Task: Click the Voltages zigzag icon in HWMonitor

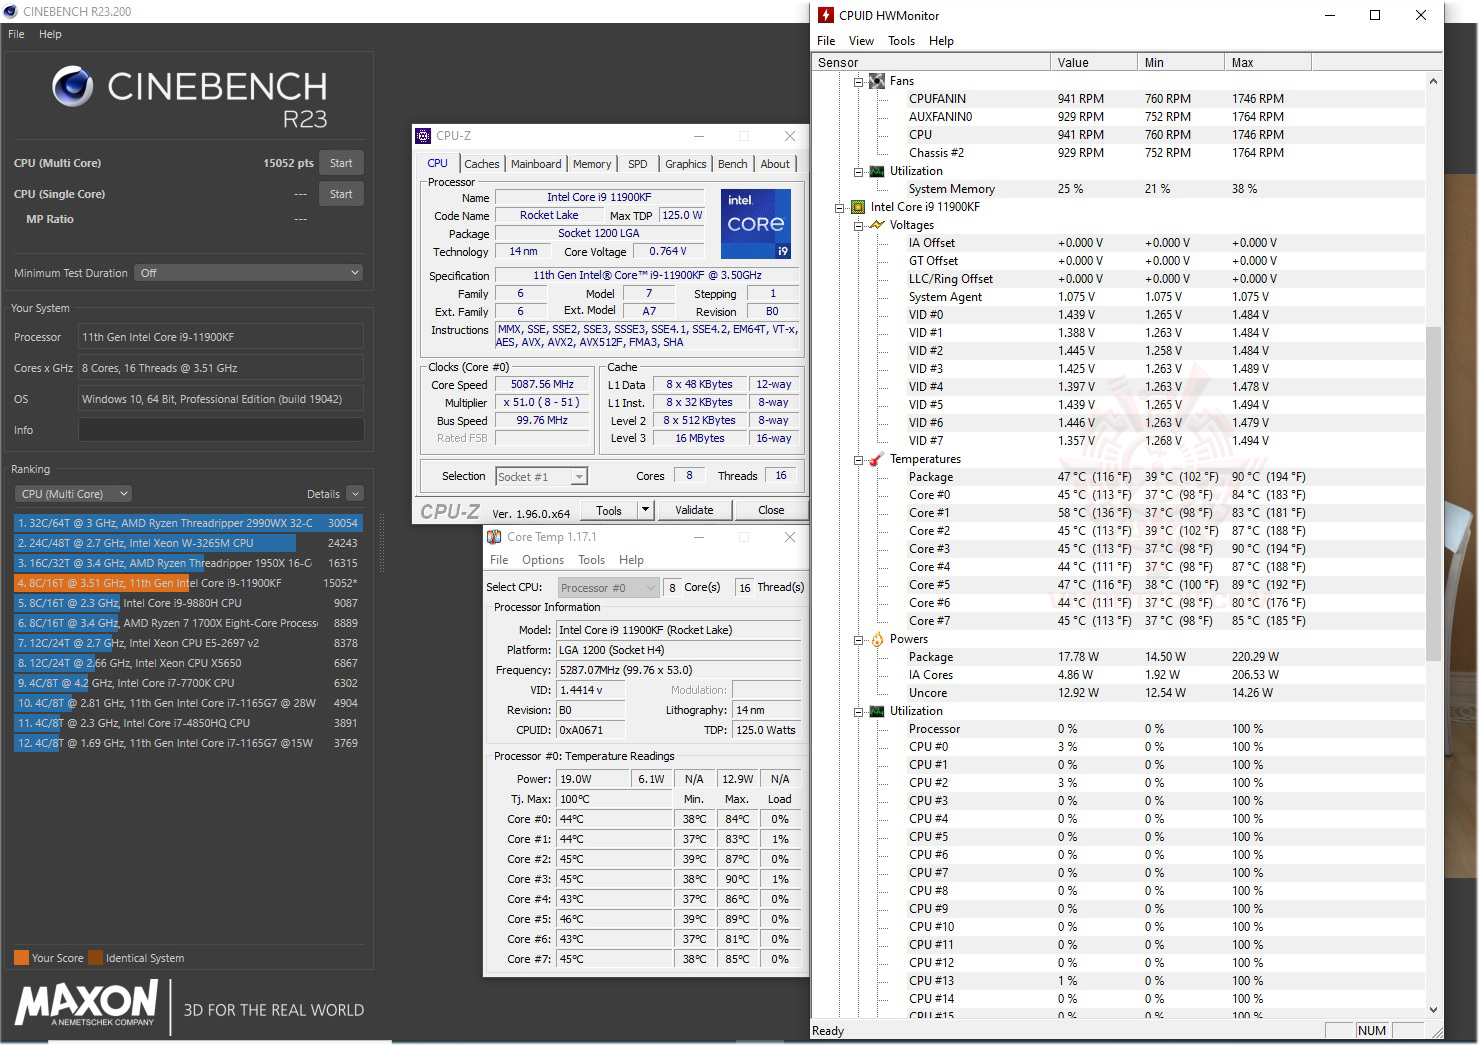Action: pyautogui.click(x=877, y=225)
